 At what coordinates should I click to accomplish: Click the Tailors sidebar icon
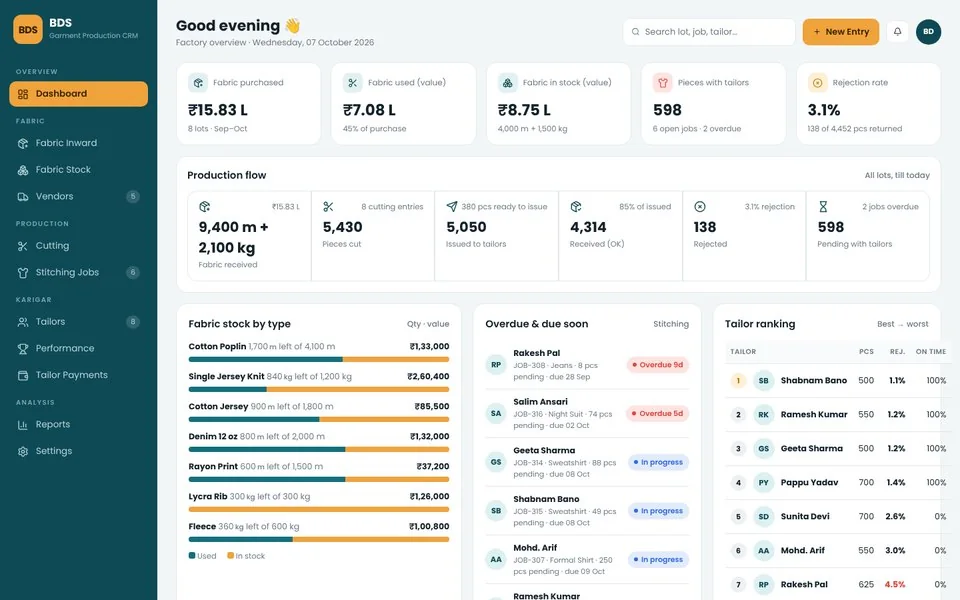click(x=23, y=322)
